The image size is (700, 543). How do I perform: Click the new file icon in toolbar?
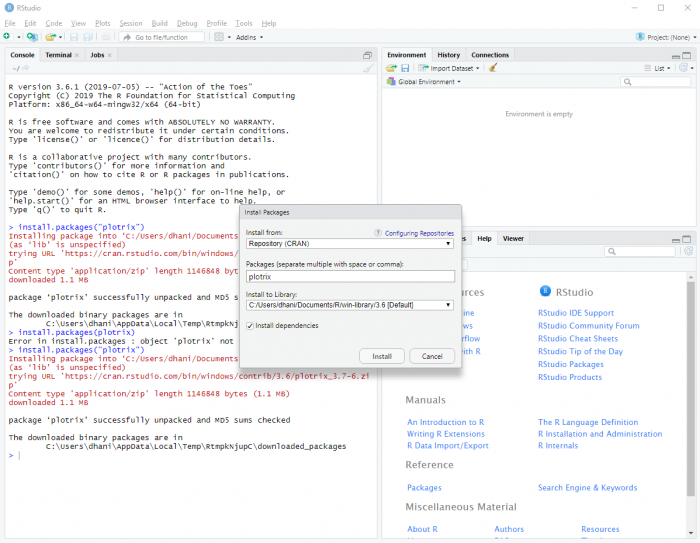7,37
